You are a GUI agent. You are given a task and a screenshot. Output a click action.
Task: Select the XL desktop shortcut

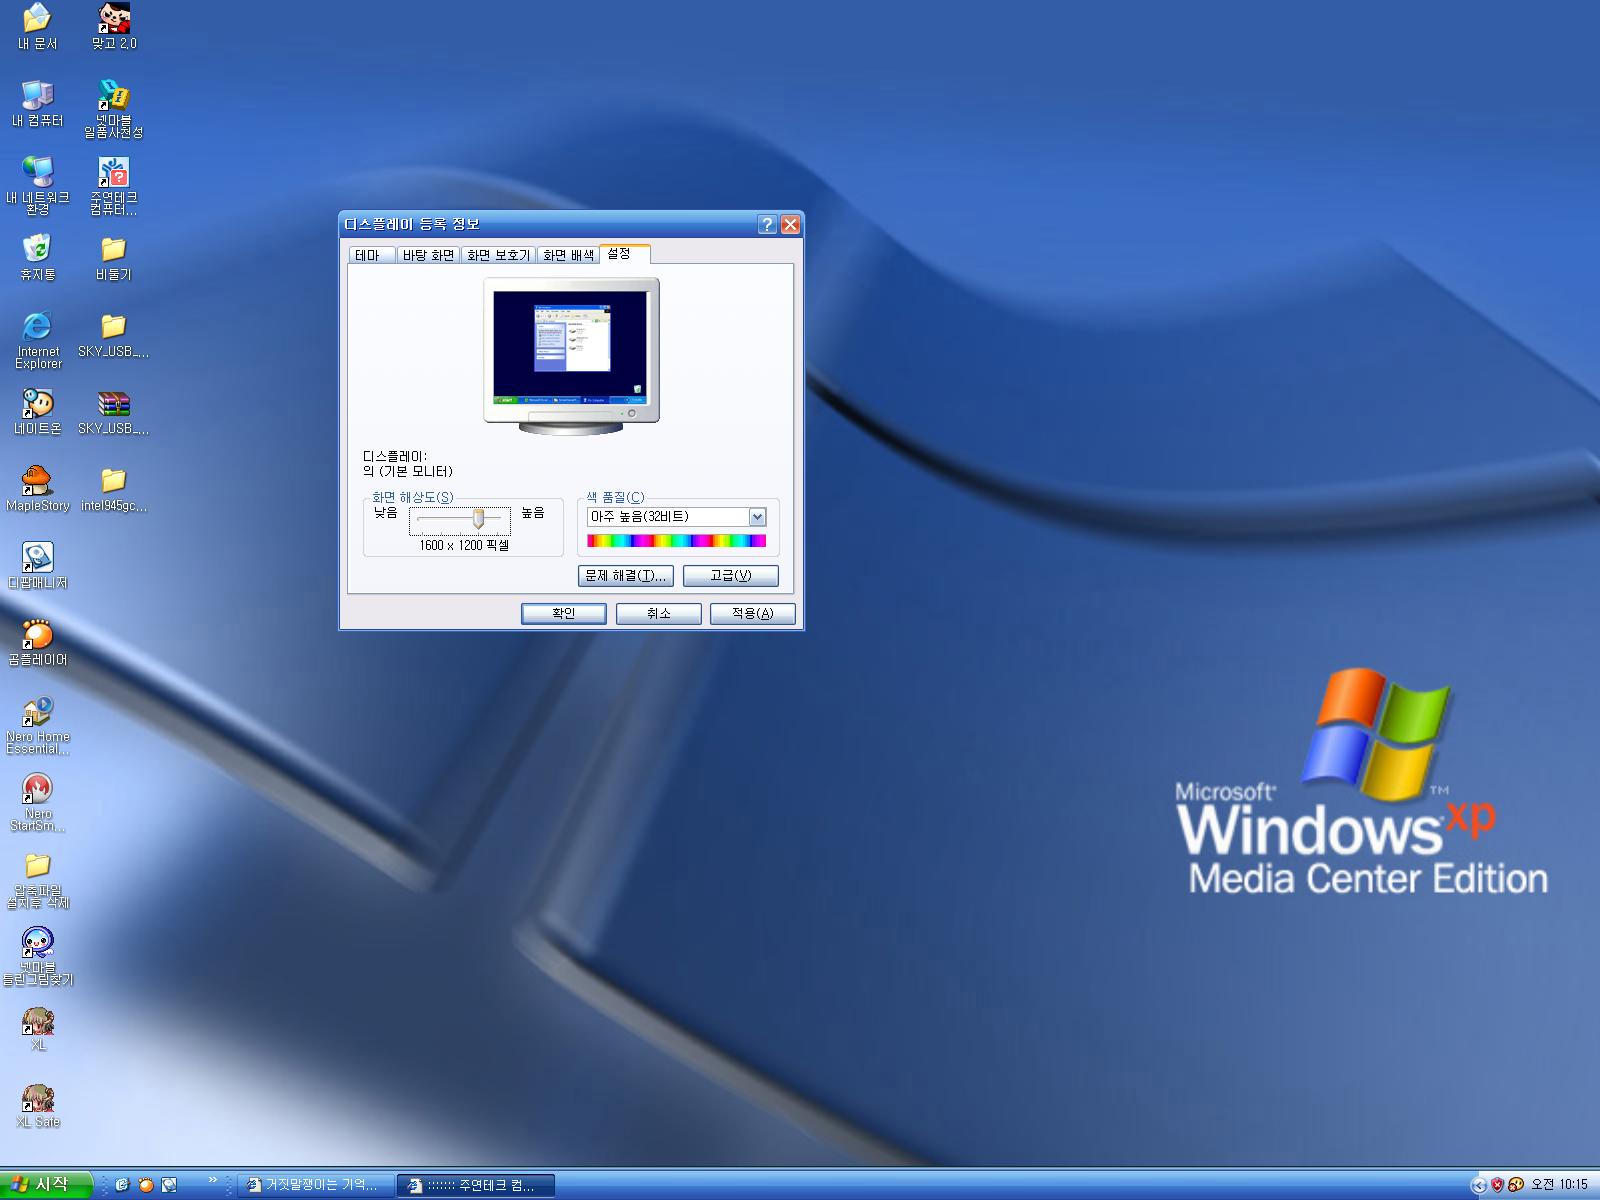coord(37,1027)
